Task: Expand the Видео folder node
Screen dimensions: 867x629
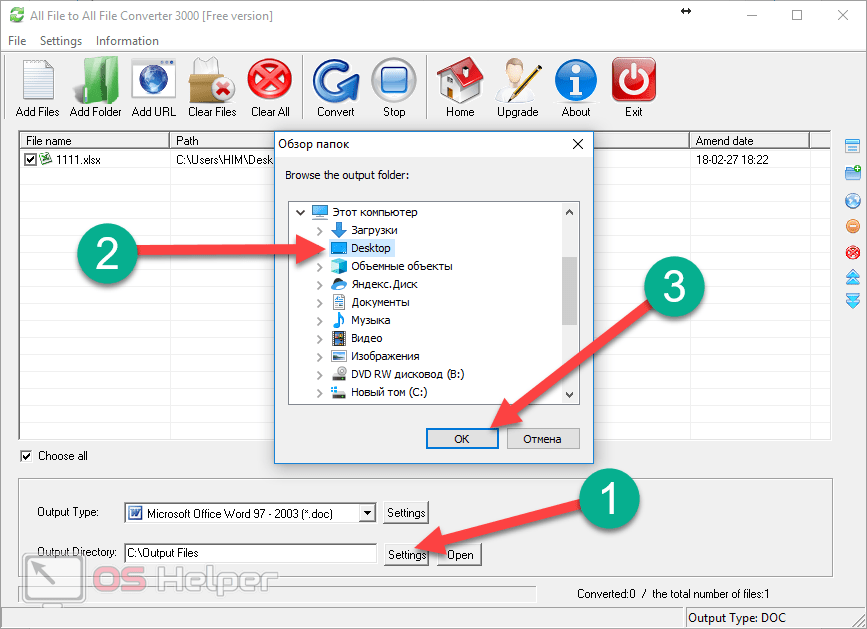Action: tap(320, 339)
